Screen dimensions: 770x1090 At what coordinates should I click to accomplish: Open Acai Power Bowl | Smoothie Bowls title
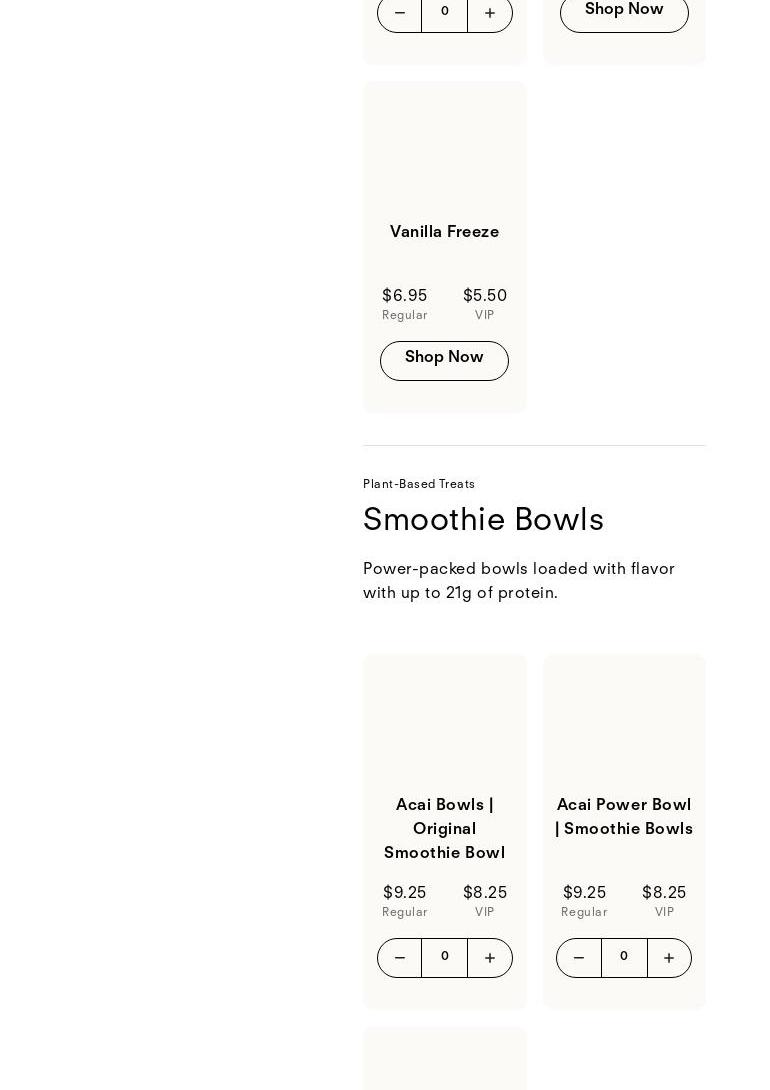[x=624, y=817]
